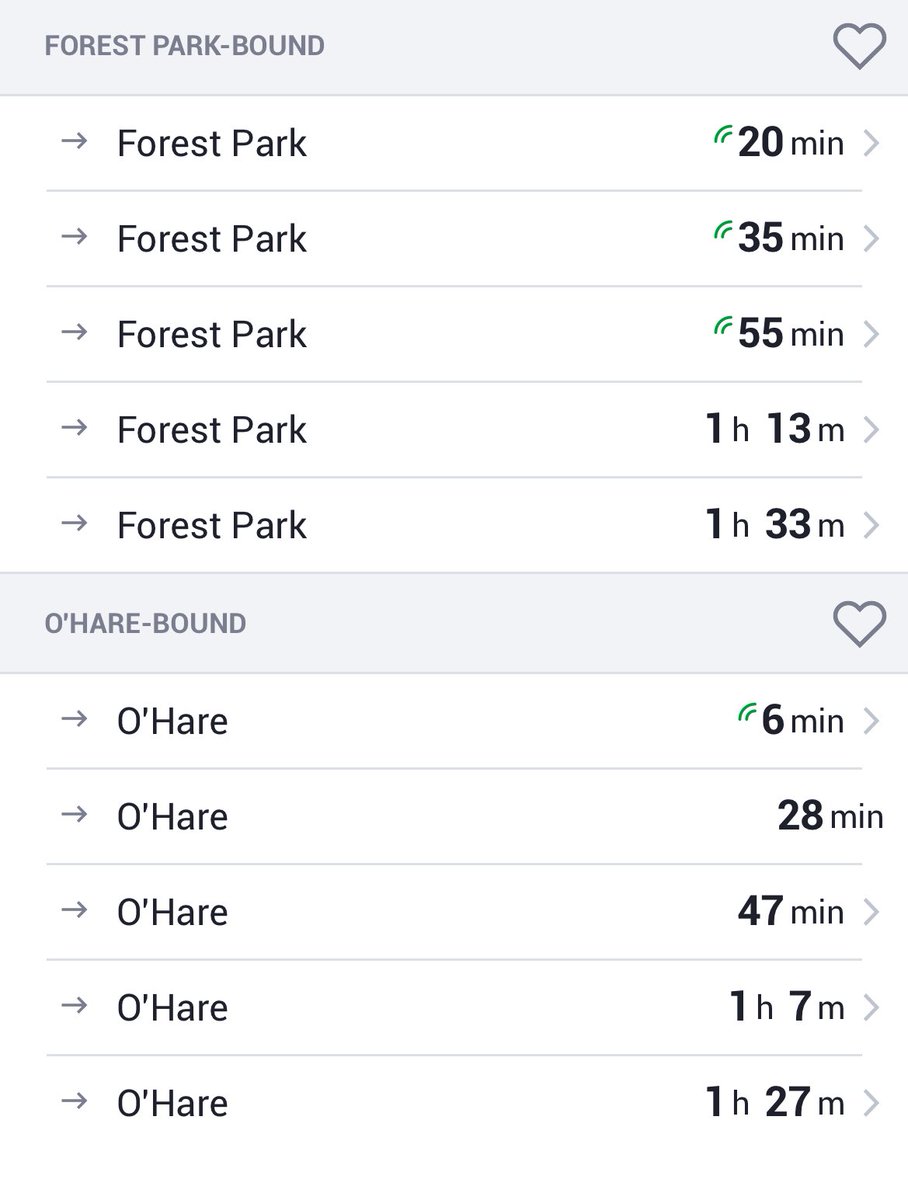Tap the live signal icon beside 55 min
This screenshot has width=908, height=1200.
723,326
